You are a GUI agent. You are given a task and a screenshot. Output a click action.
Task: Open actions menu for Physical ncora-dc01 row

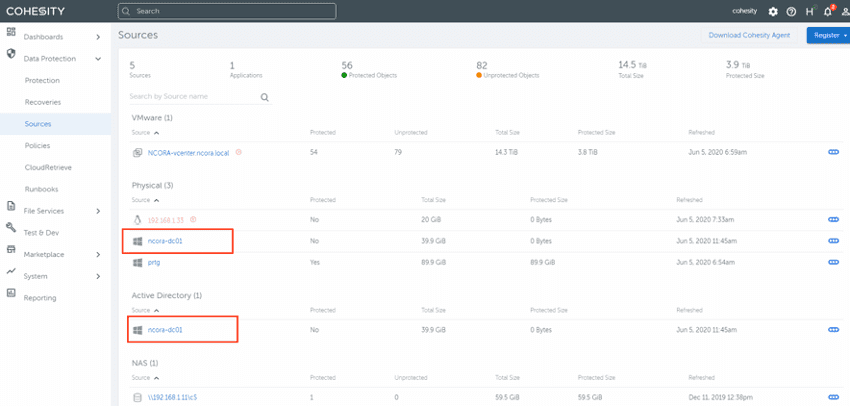click(x=834, y=241)
